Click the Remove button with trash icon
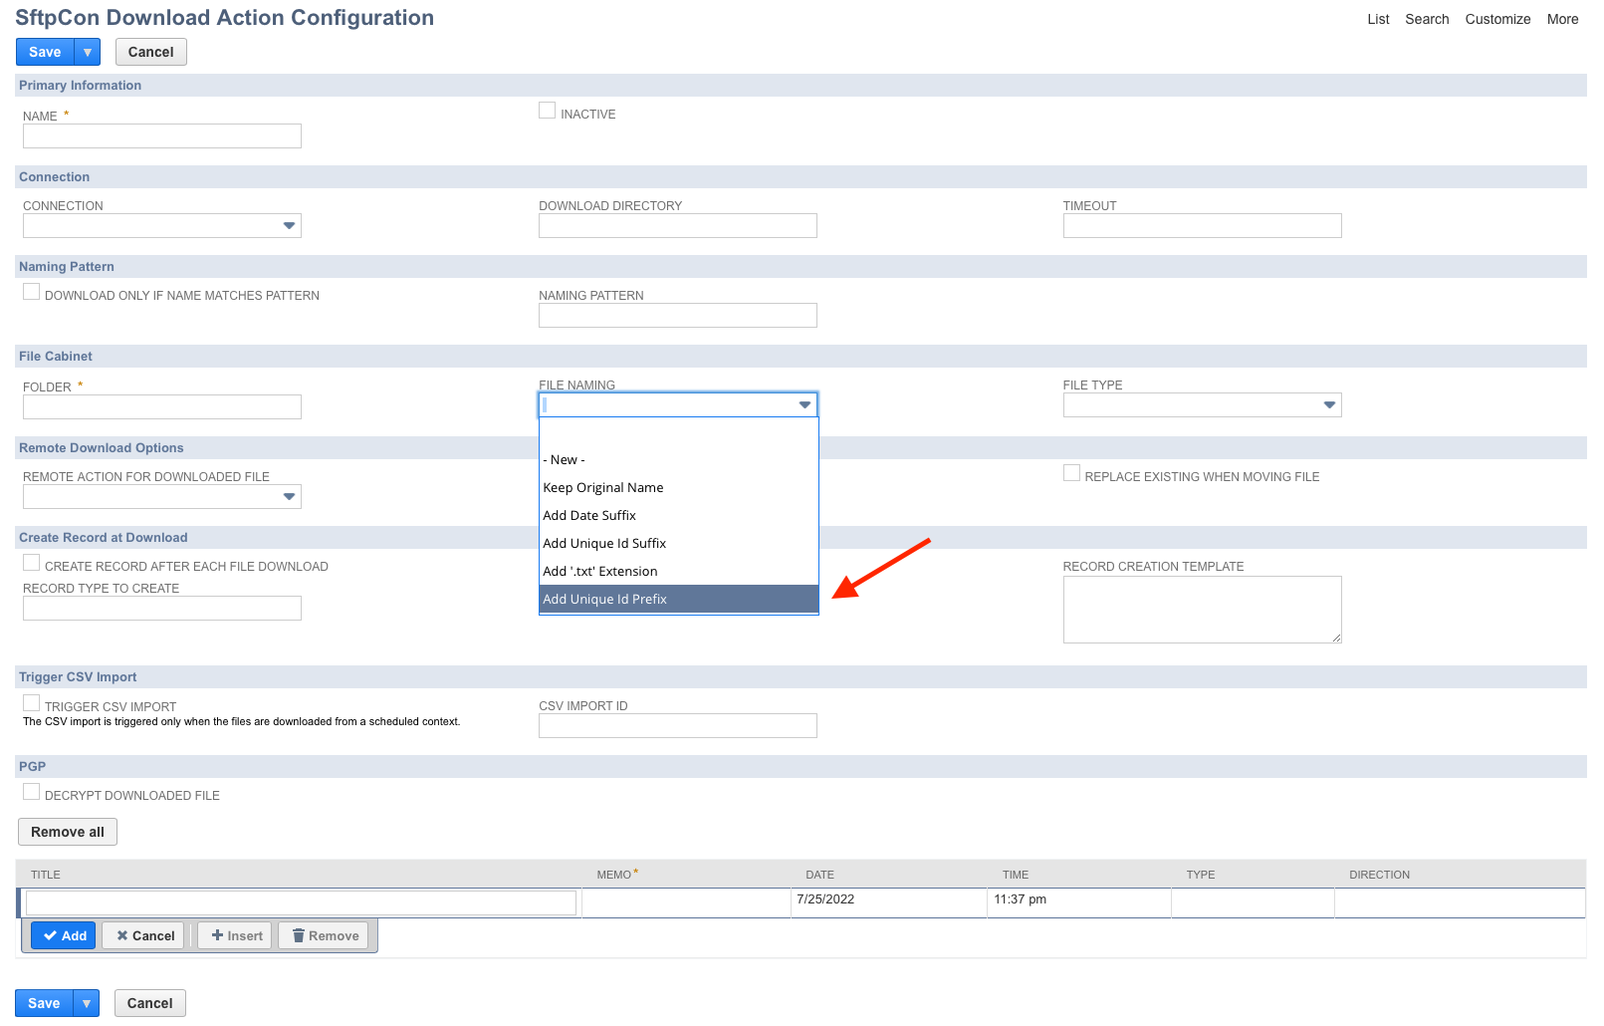This screenshot has height=1026, width=1604. point(324,936)
